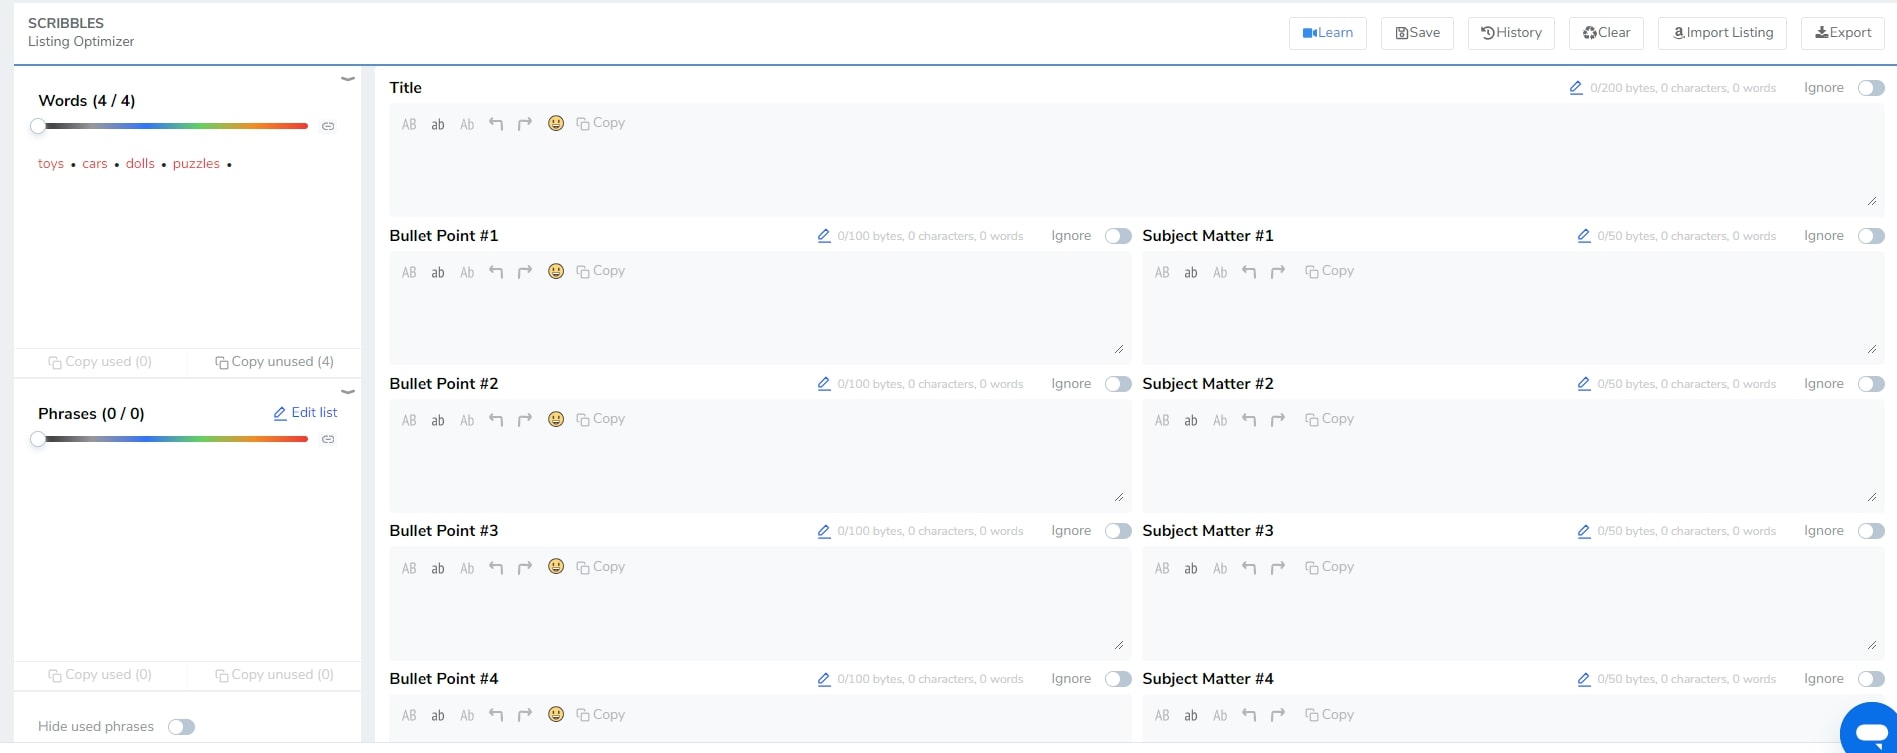Open emoji picker in Bullet Point #2
Image resolution: width=1897 pixels, height=753 pixels.
pyautogui.click(x=556, y=419)
